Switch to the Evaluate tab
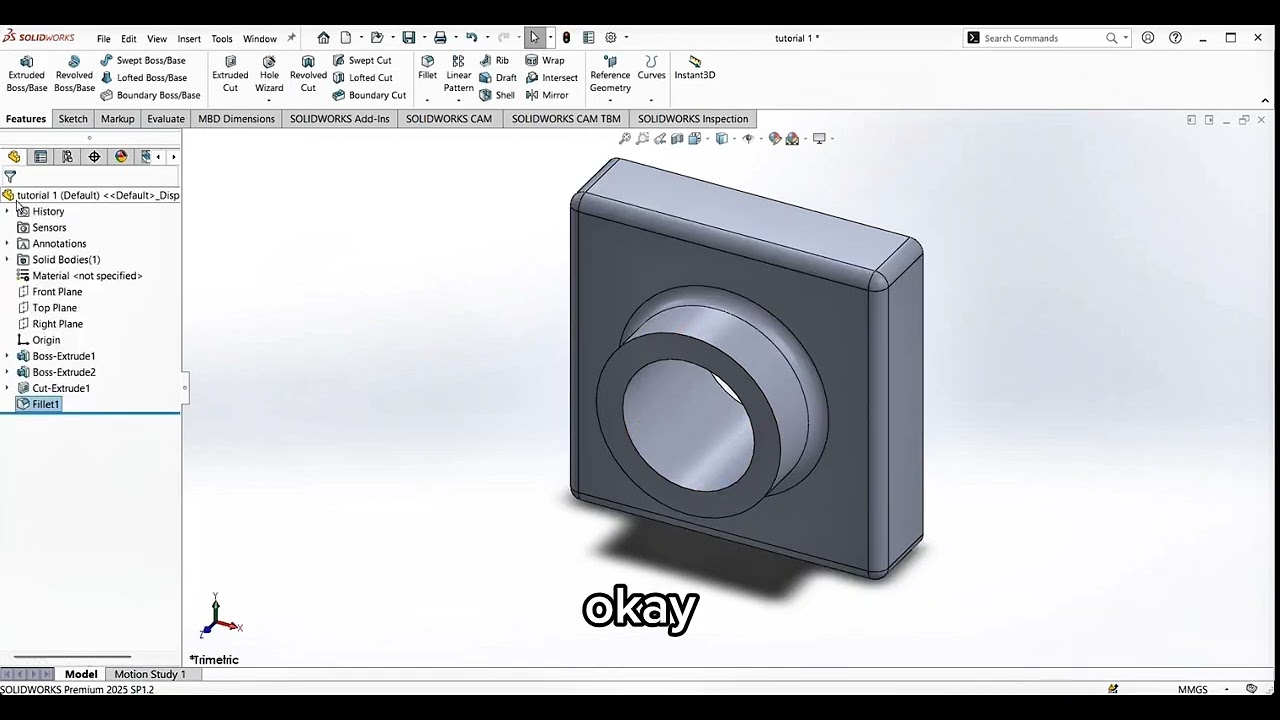This screenshot has width=1280, height=720. coord(166,119)
